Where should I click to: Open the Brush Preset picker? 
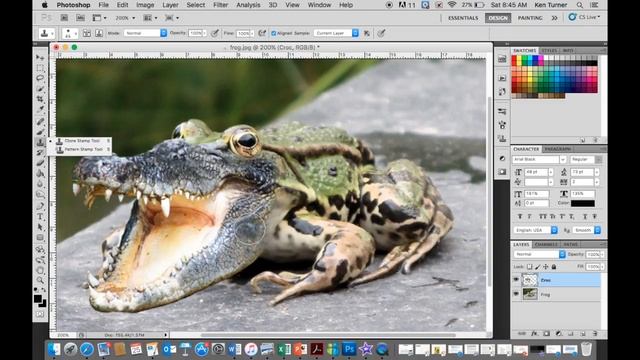pyautogui.click(x=70, y=33)
